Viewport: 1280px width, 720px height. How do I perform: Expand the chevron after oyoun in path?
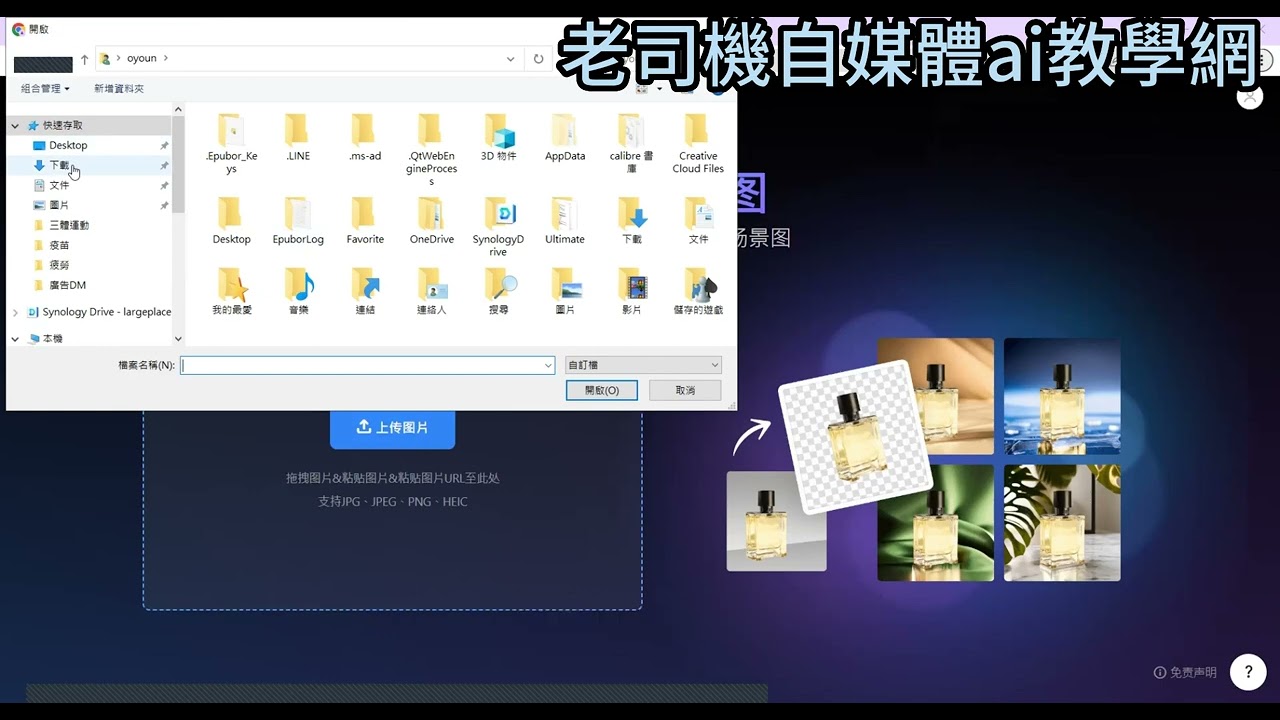(166, 59)
